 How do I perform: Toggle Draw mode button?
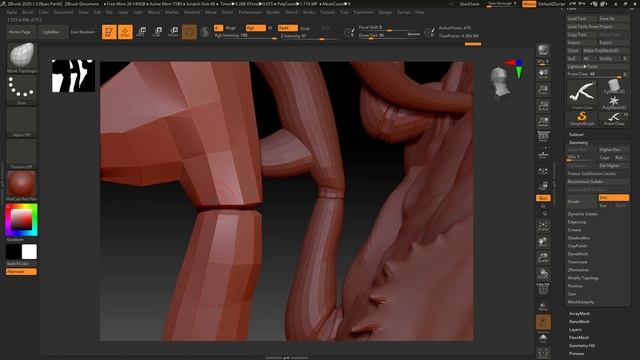[125, 31]
